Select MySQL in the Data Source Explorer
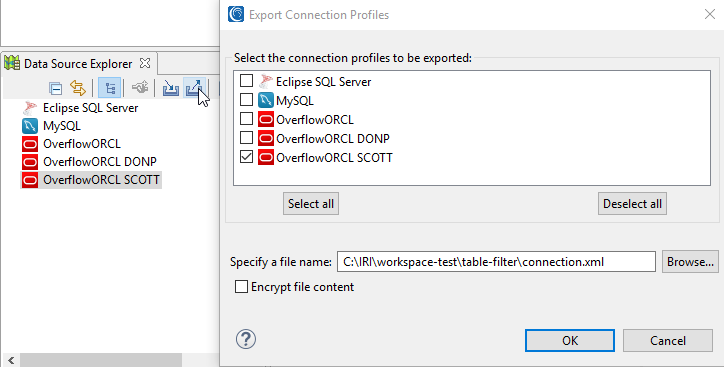This screenshot has height=367, width=724. click(x=62, y=126)
